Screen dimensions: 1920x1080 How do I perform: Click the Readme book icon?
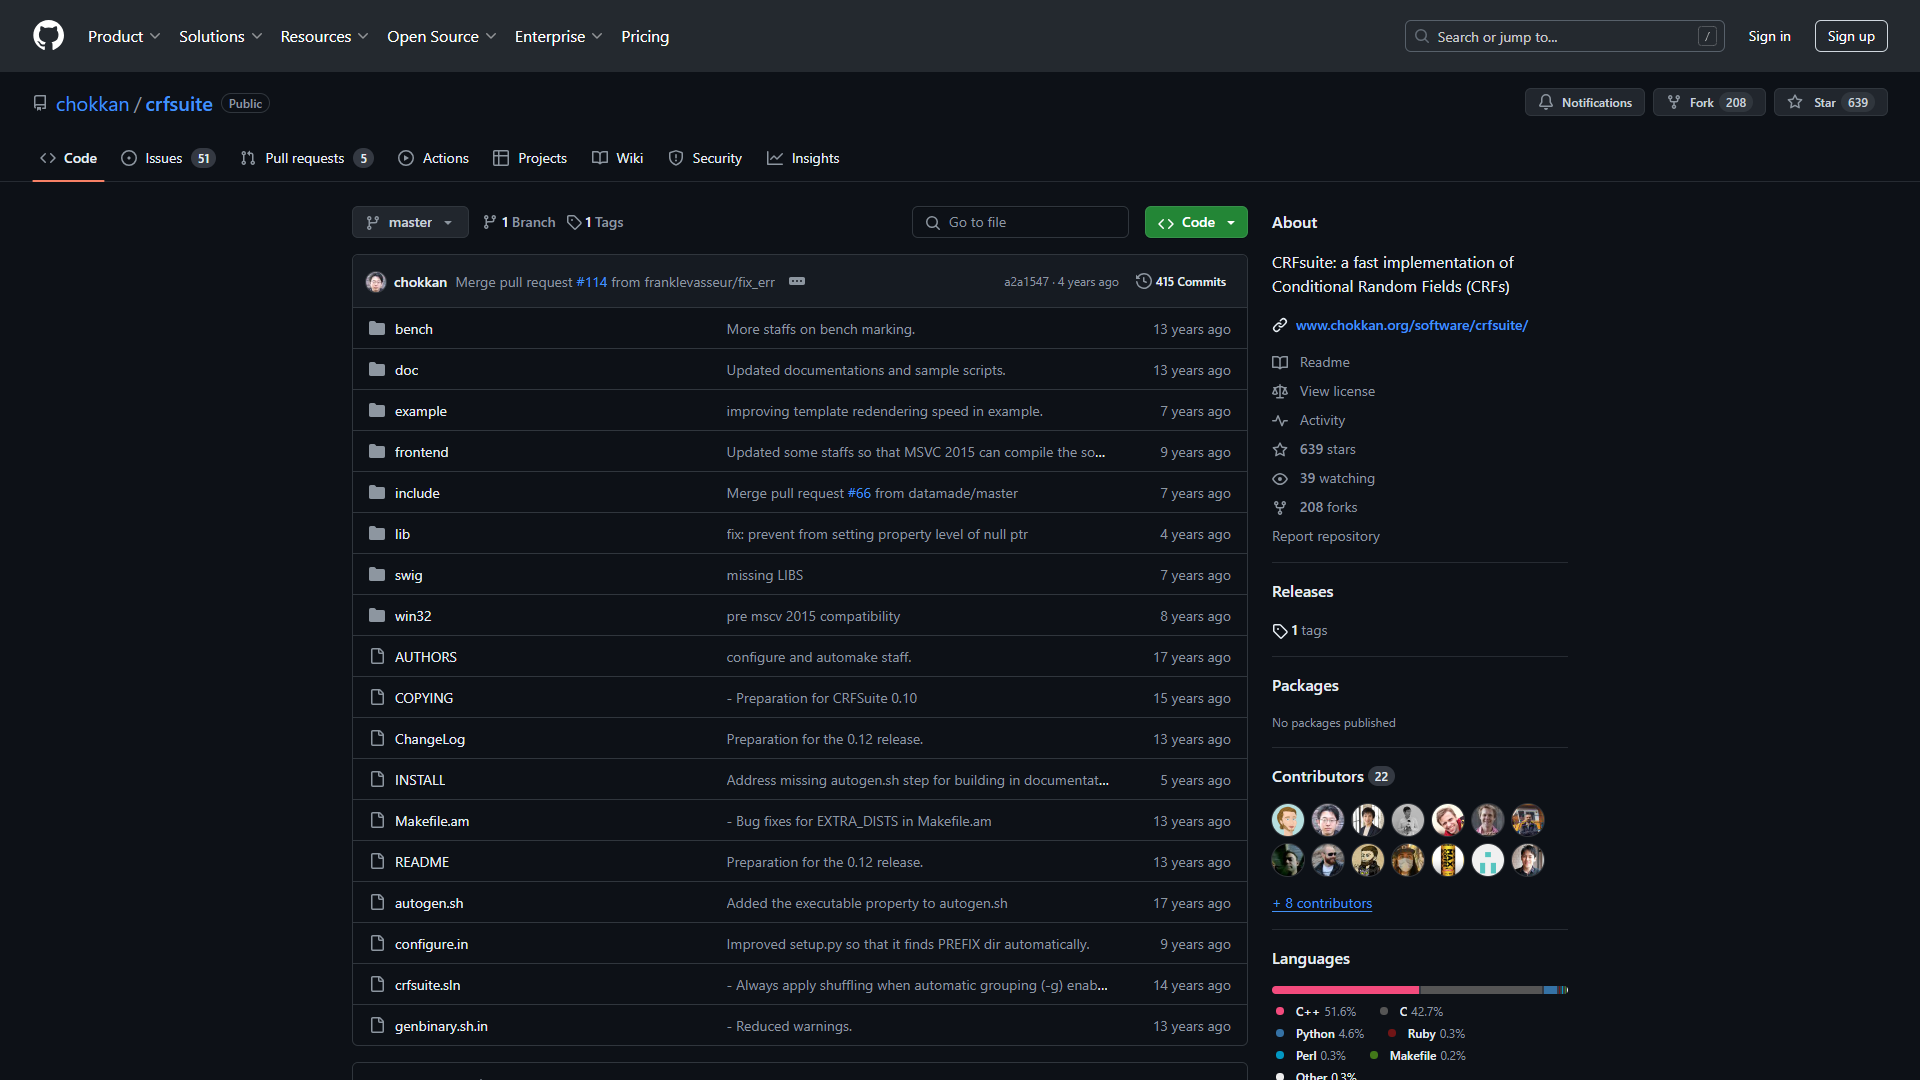1280,362
